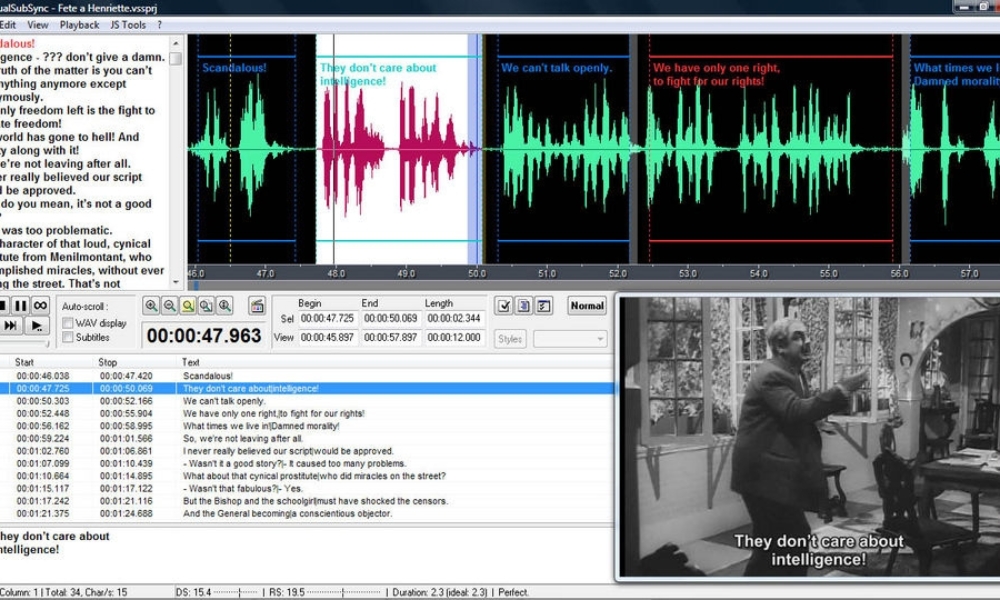Image resolution: width=1000 pixels, height=600 pixels.
Task: Click the 50.0 mark on time ruler
Action: [476, 274]
